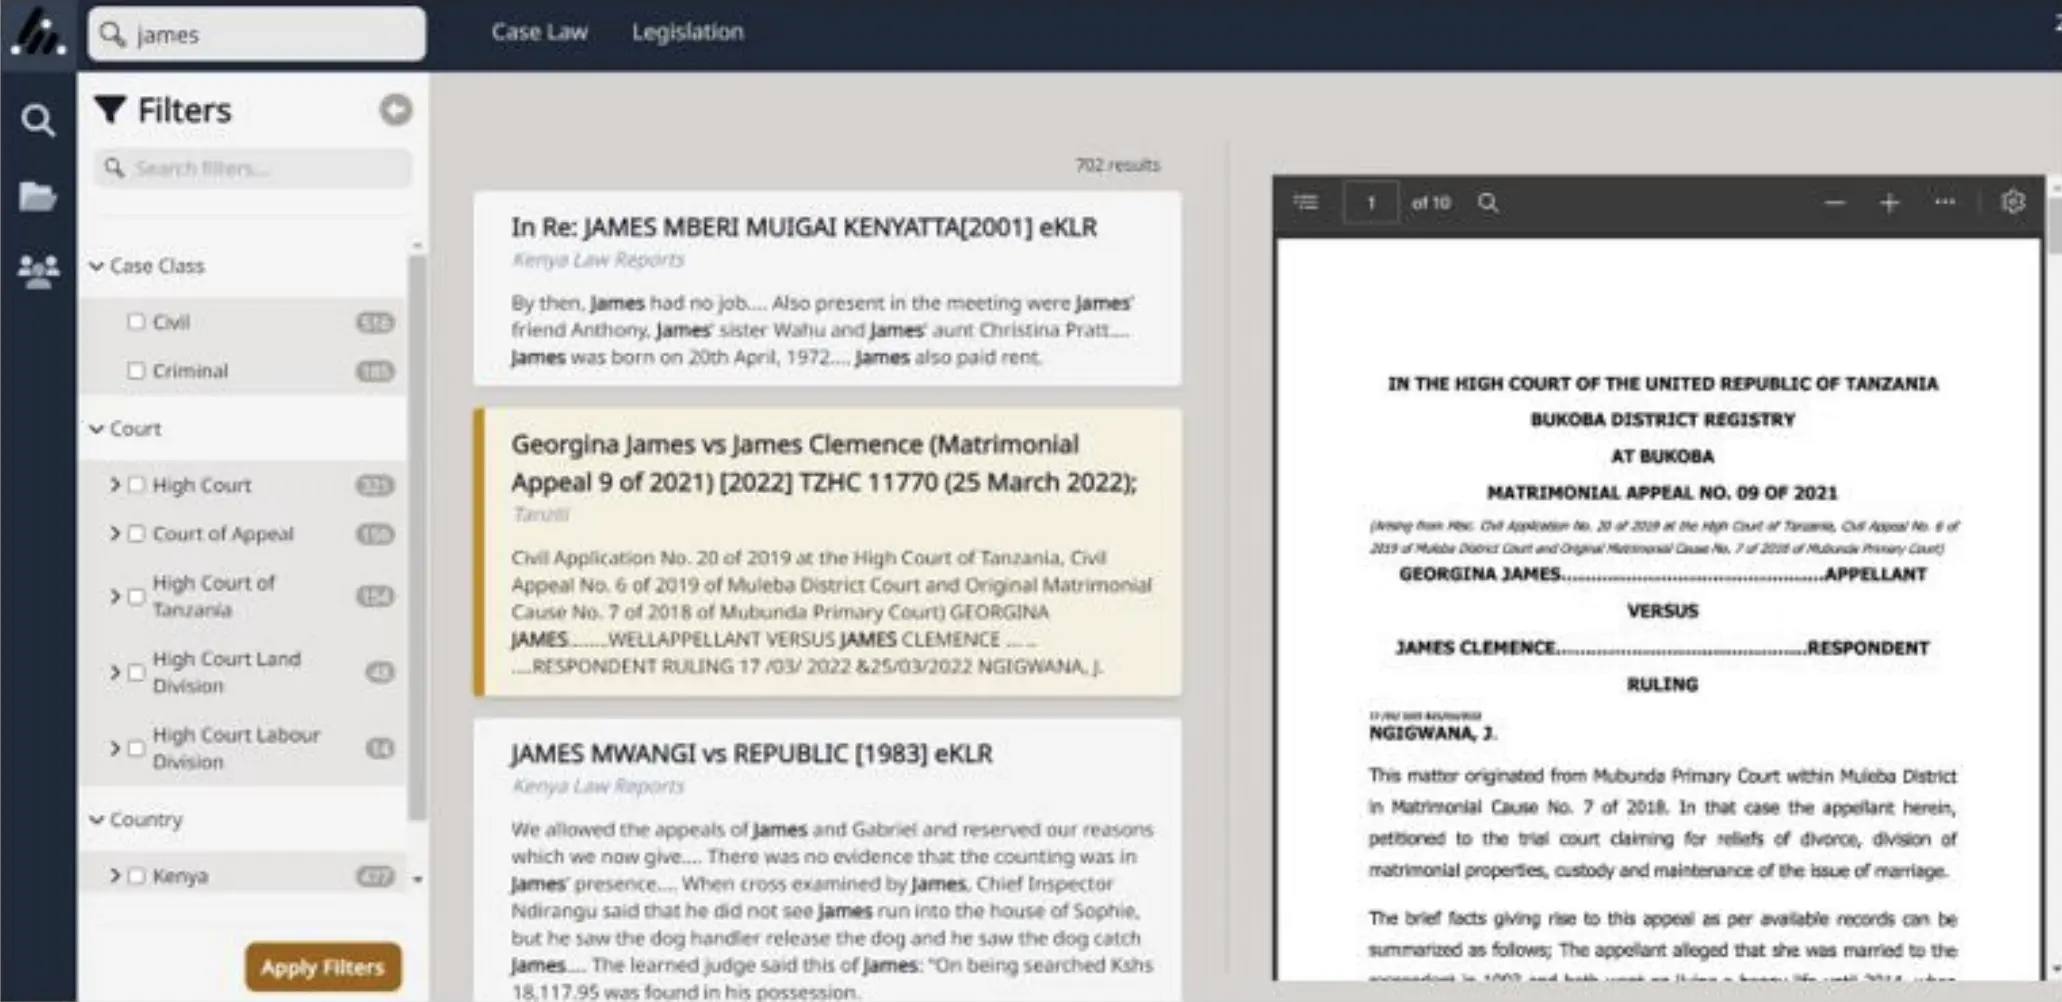Expand the High Court Labour Division chevron
The image size is (2062, 1002).
pos(114,748)
